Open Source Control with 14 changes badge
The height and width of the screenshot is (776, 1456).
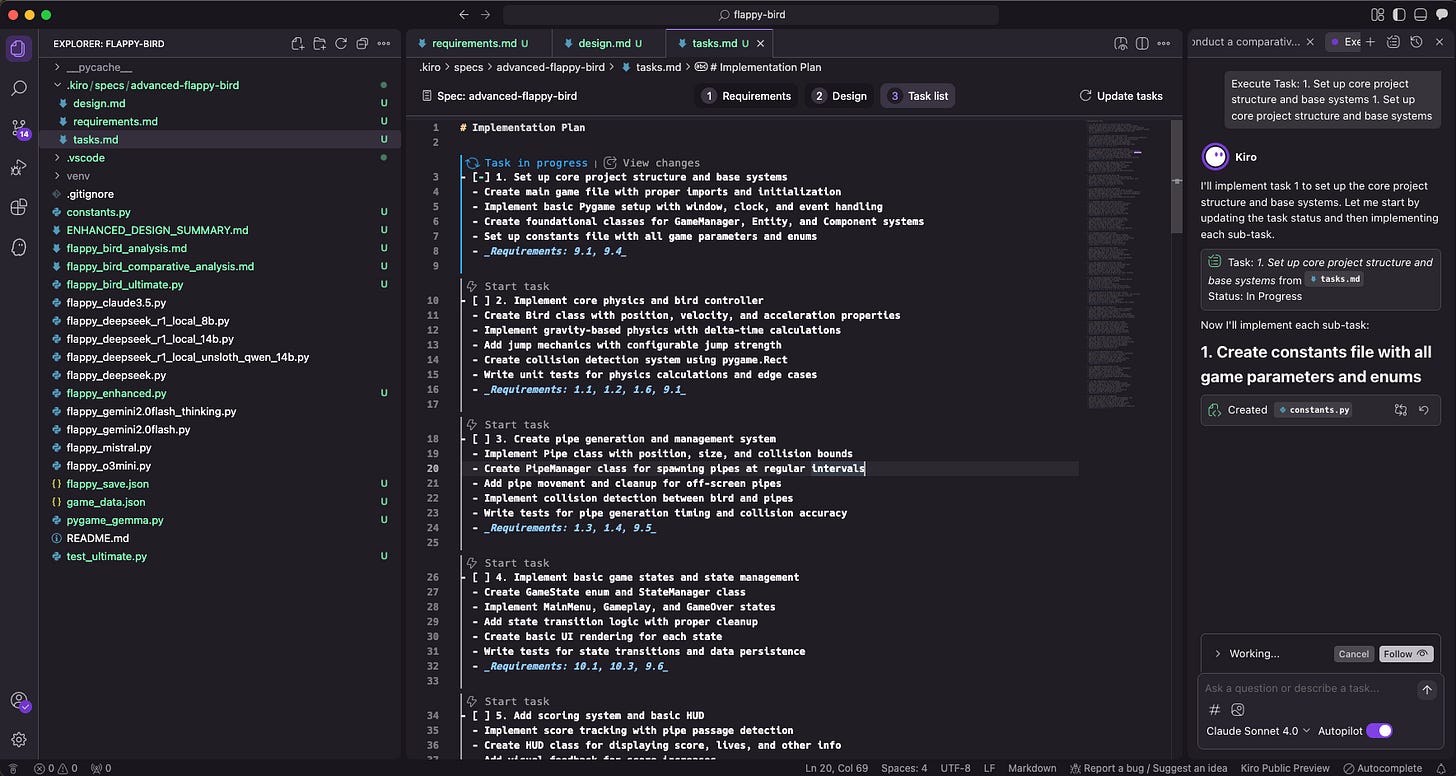click(19, 129)
